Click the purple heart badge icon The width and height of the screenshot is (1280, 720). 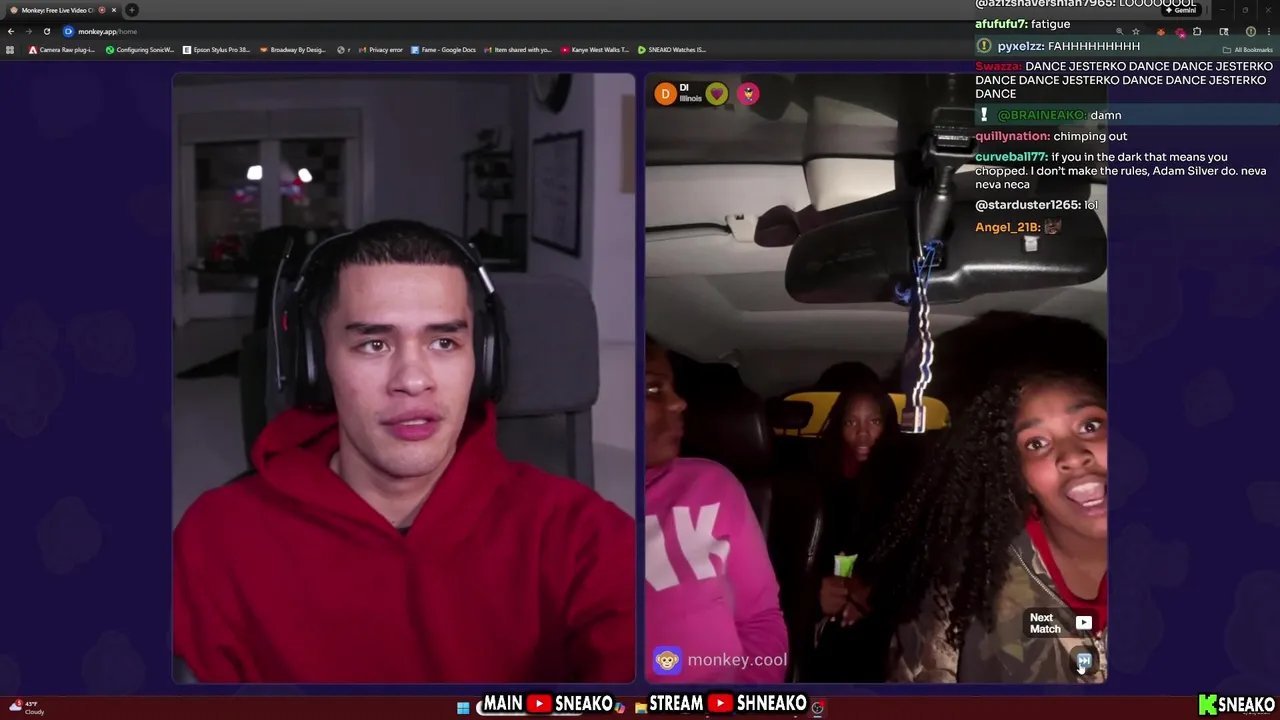coord(716,94)
